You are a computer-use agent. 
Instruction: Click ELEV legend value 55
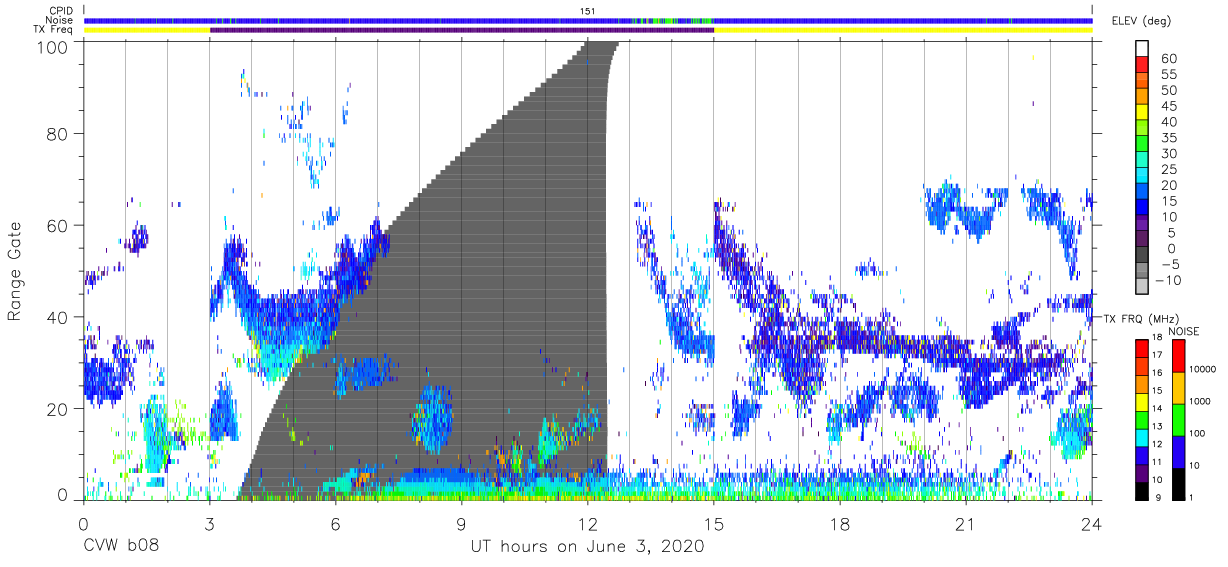point(1169,74)
